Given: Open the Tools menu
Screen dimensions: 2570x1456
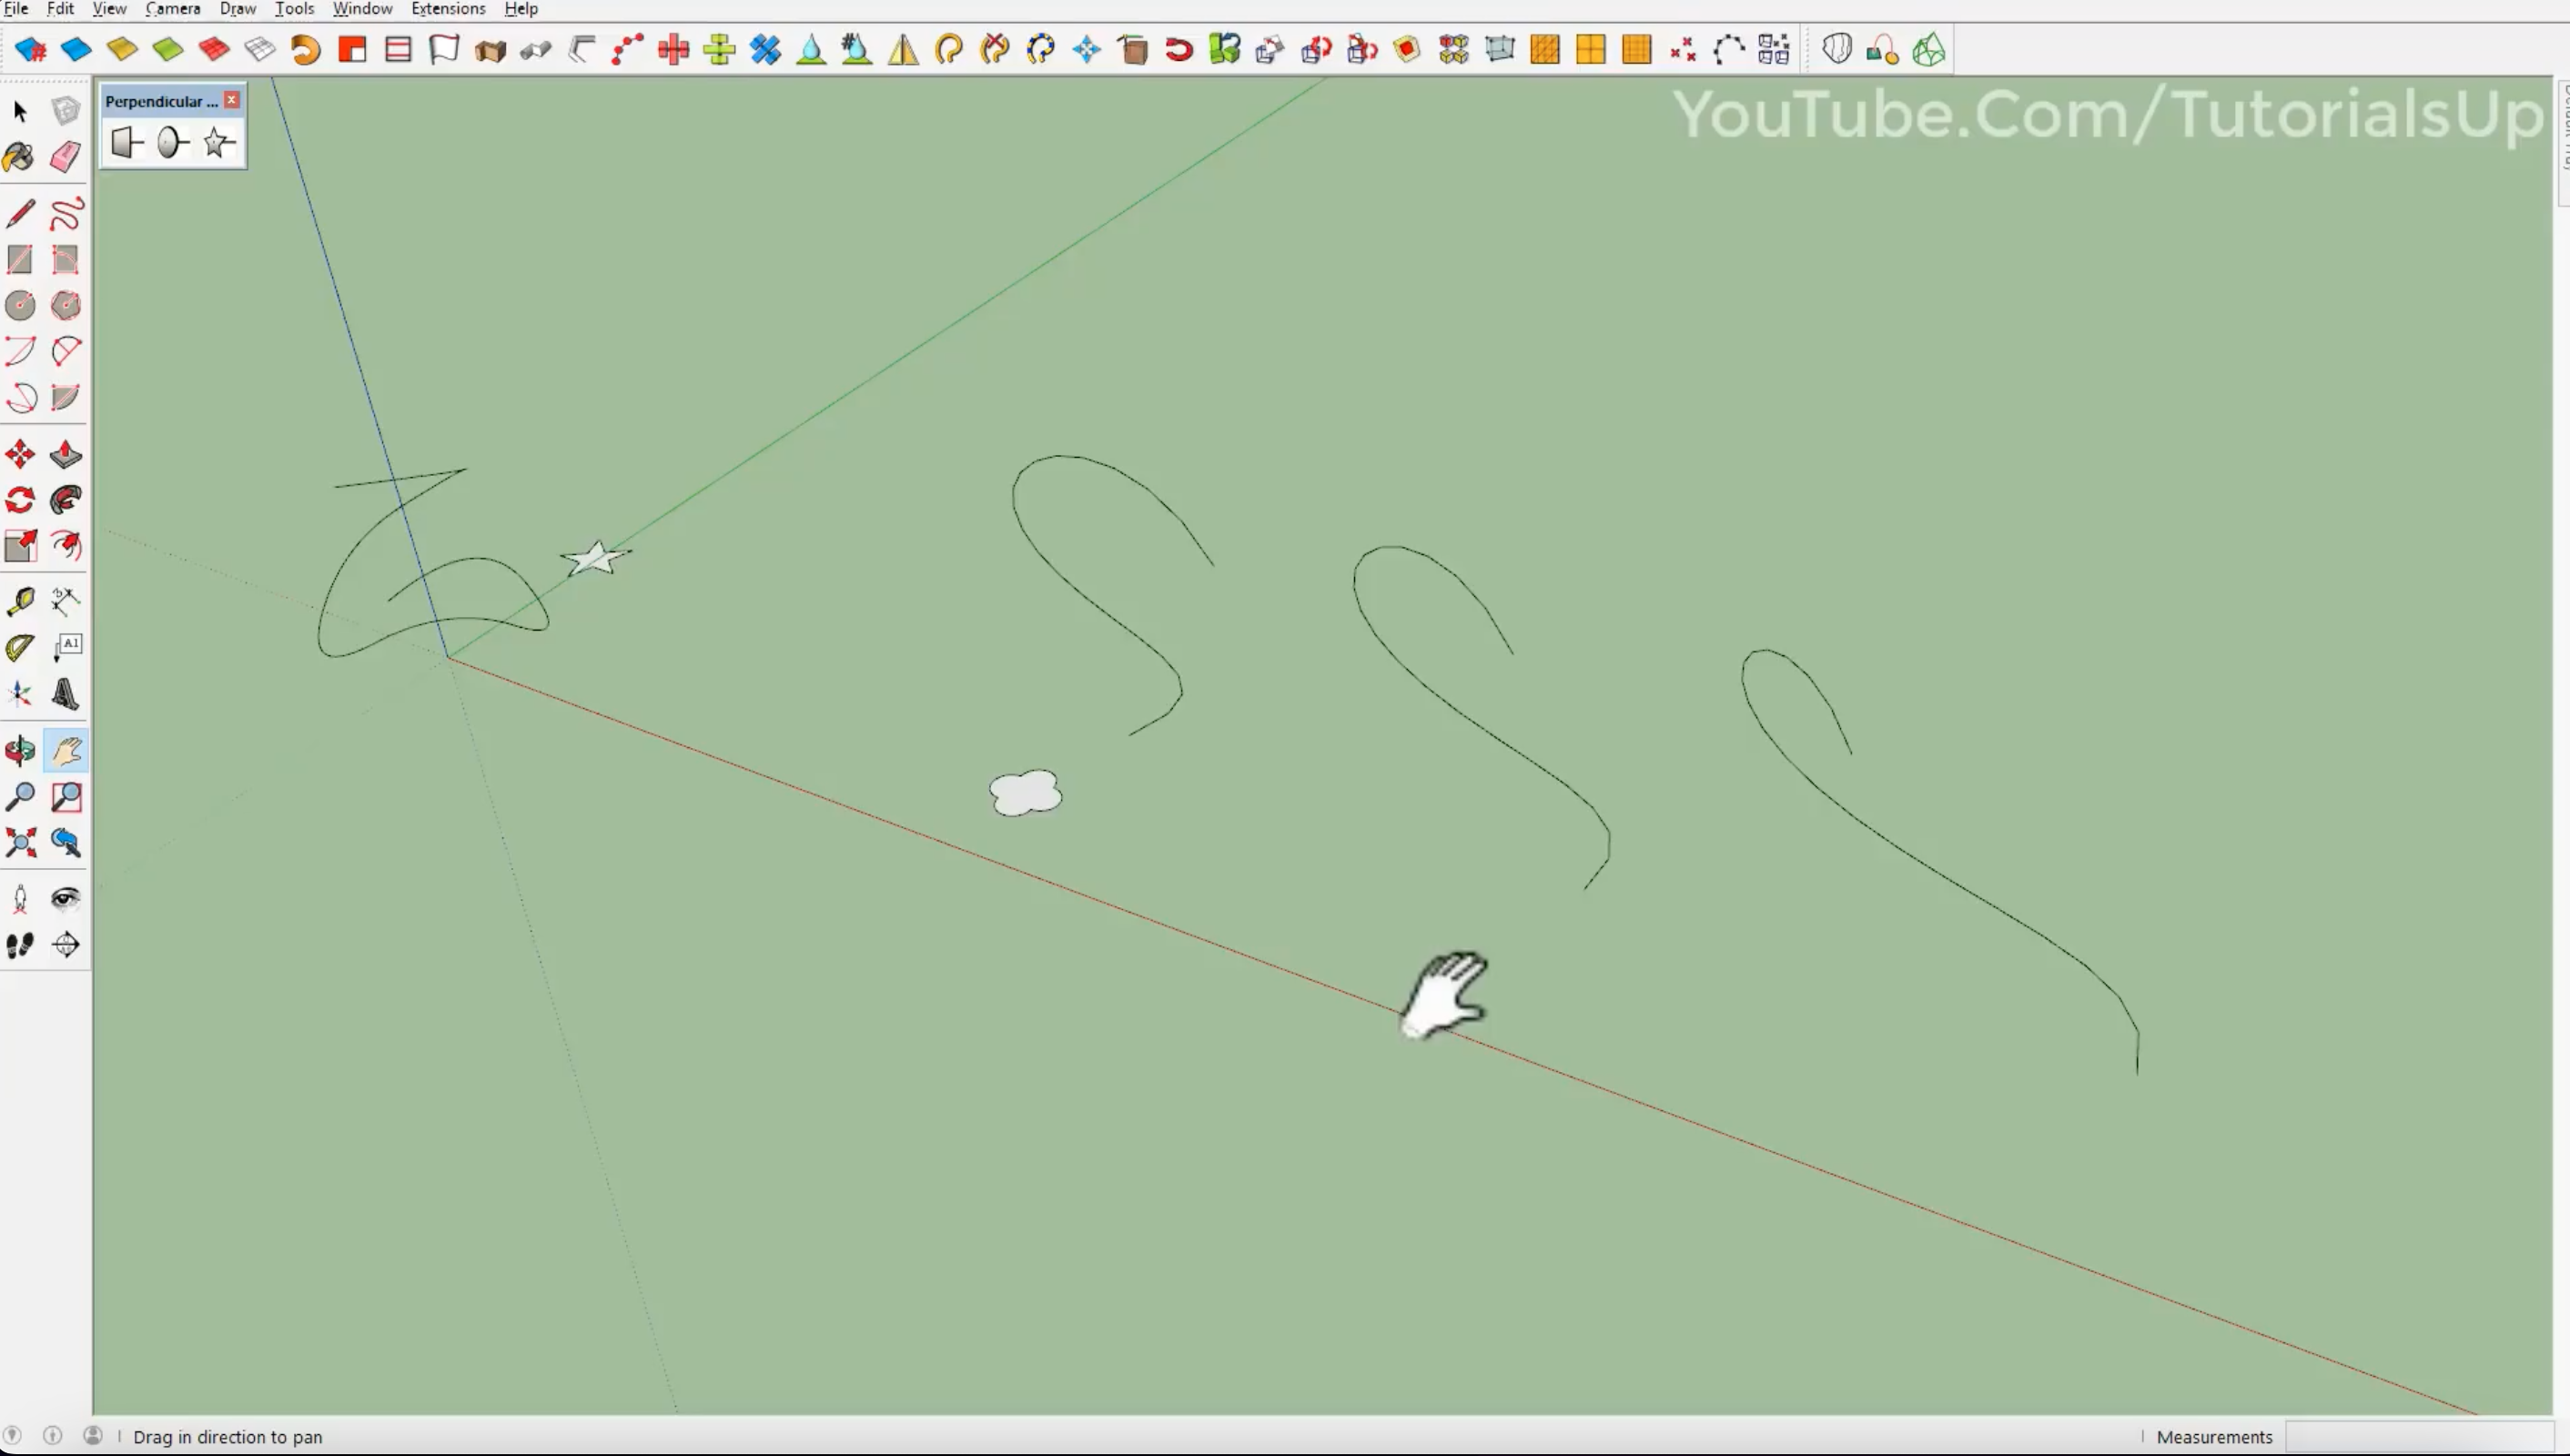Looking at the screenshot, I should pos(294,9).
